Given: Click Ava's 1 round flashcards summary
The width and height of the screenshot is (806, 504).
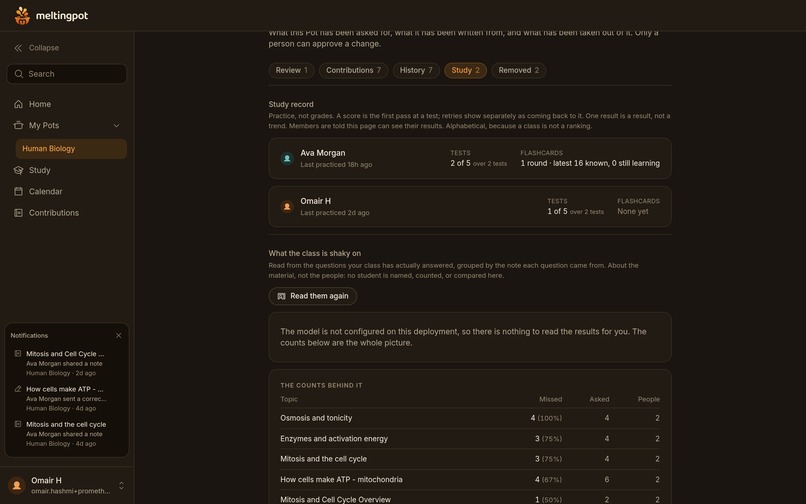Looking at the screenshot, I should (590, 163).
